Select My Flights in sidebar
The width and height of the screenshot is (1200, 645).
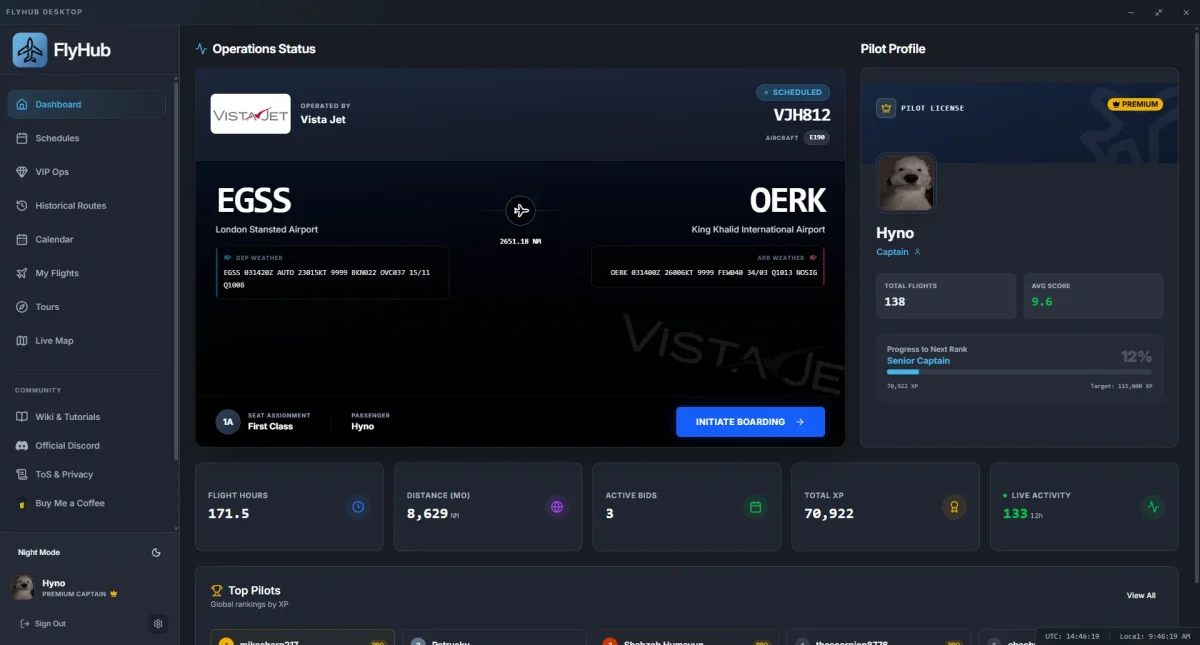click(x=87, y=273)
